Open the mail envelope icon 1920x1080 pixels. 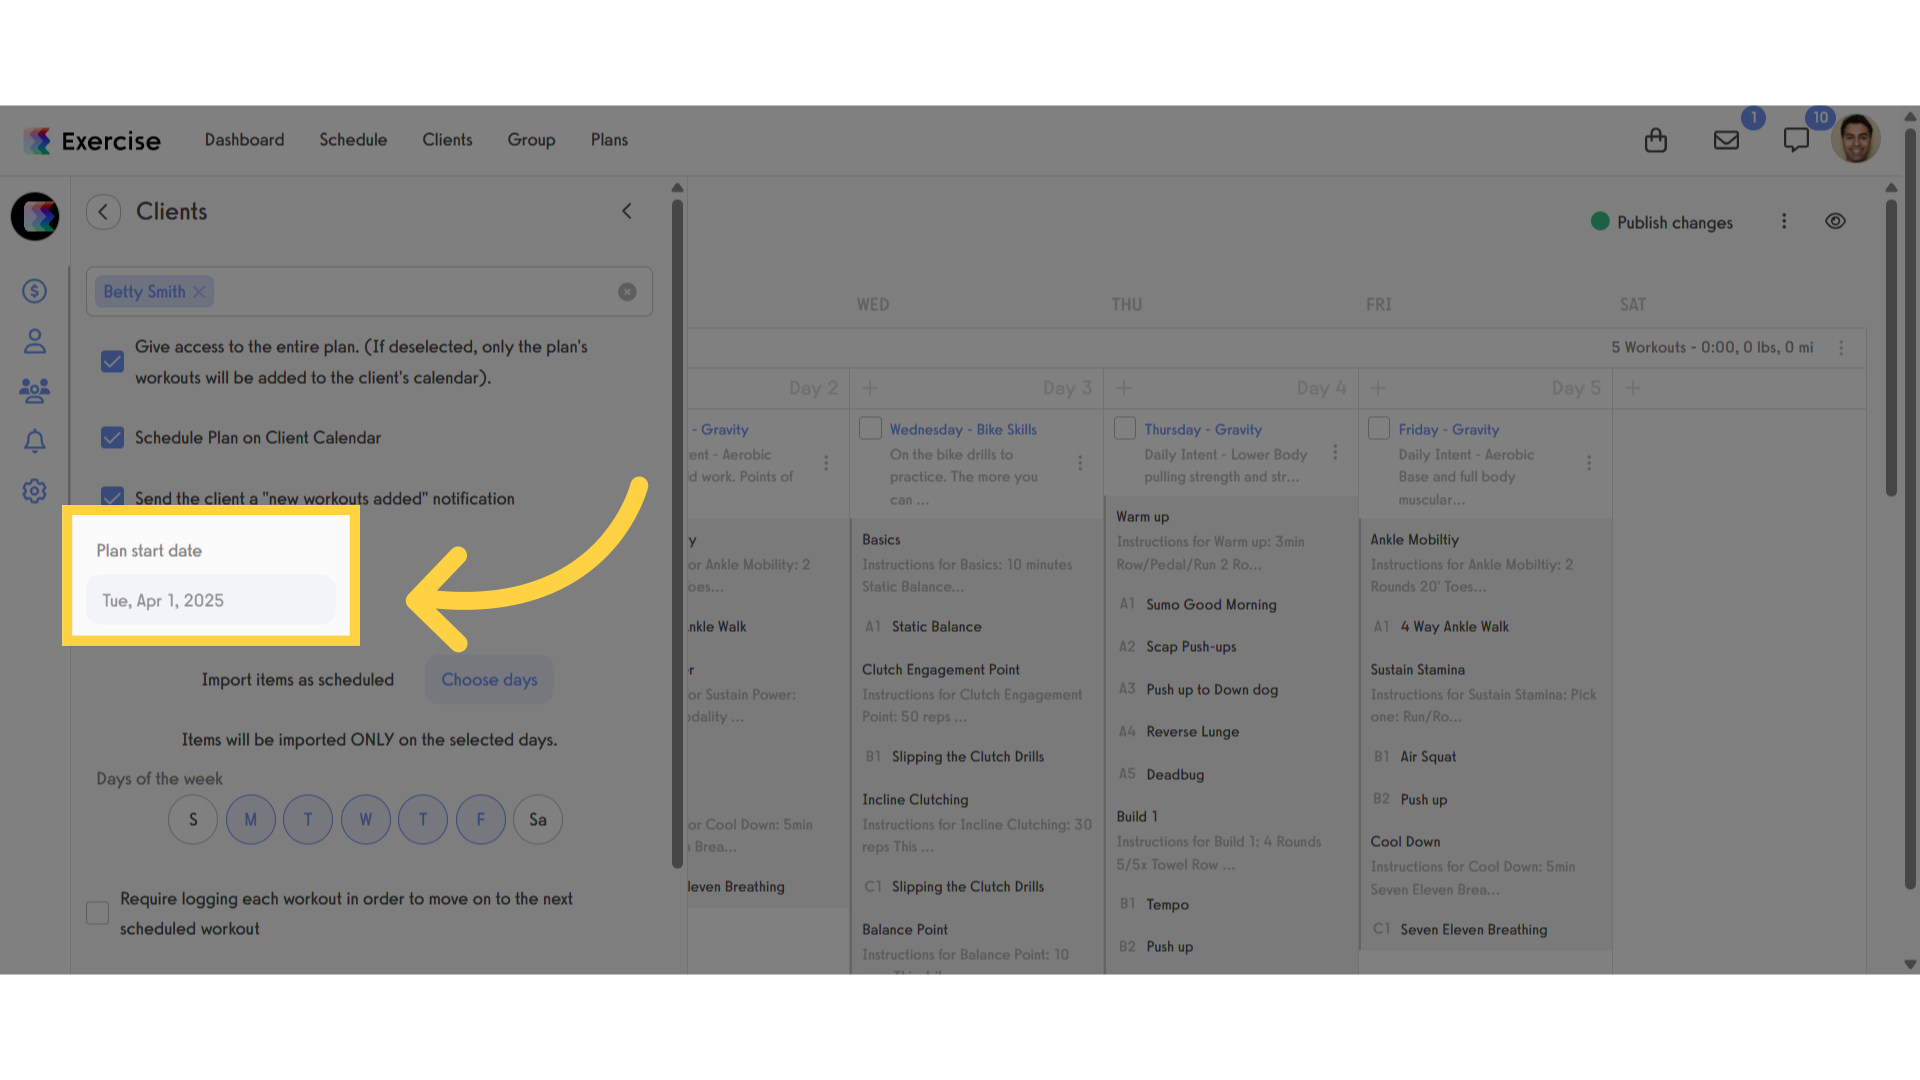click(x=1726, y=140)
